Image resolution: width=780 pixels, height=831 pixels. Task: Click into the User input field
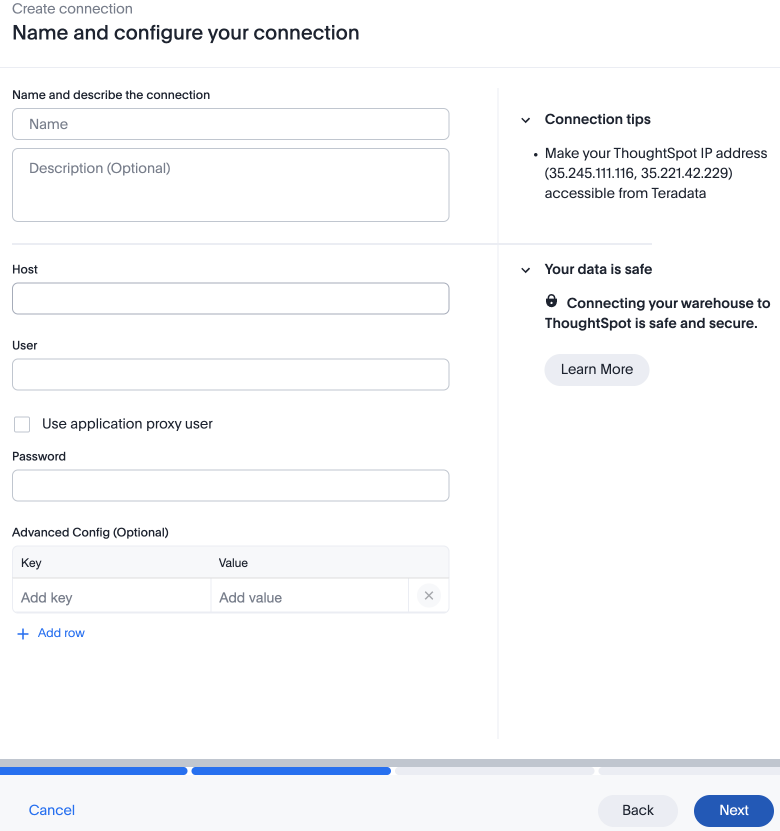[231, 375]
